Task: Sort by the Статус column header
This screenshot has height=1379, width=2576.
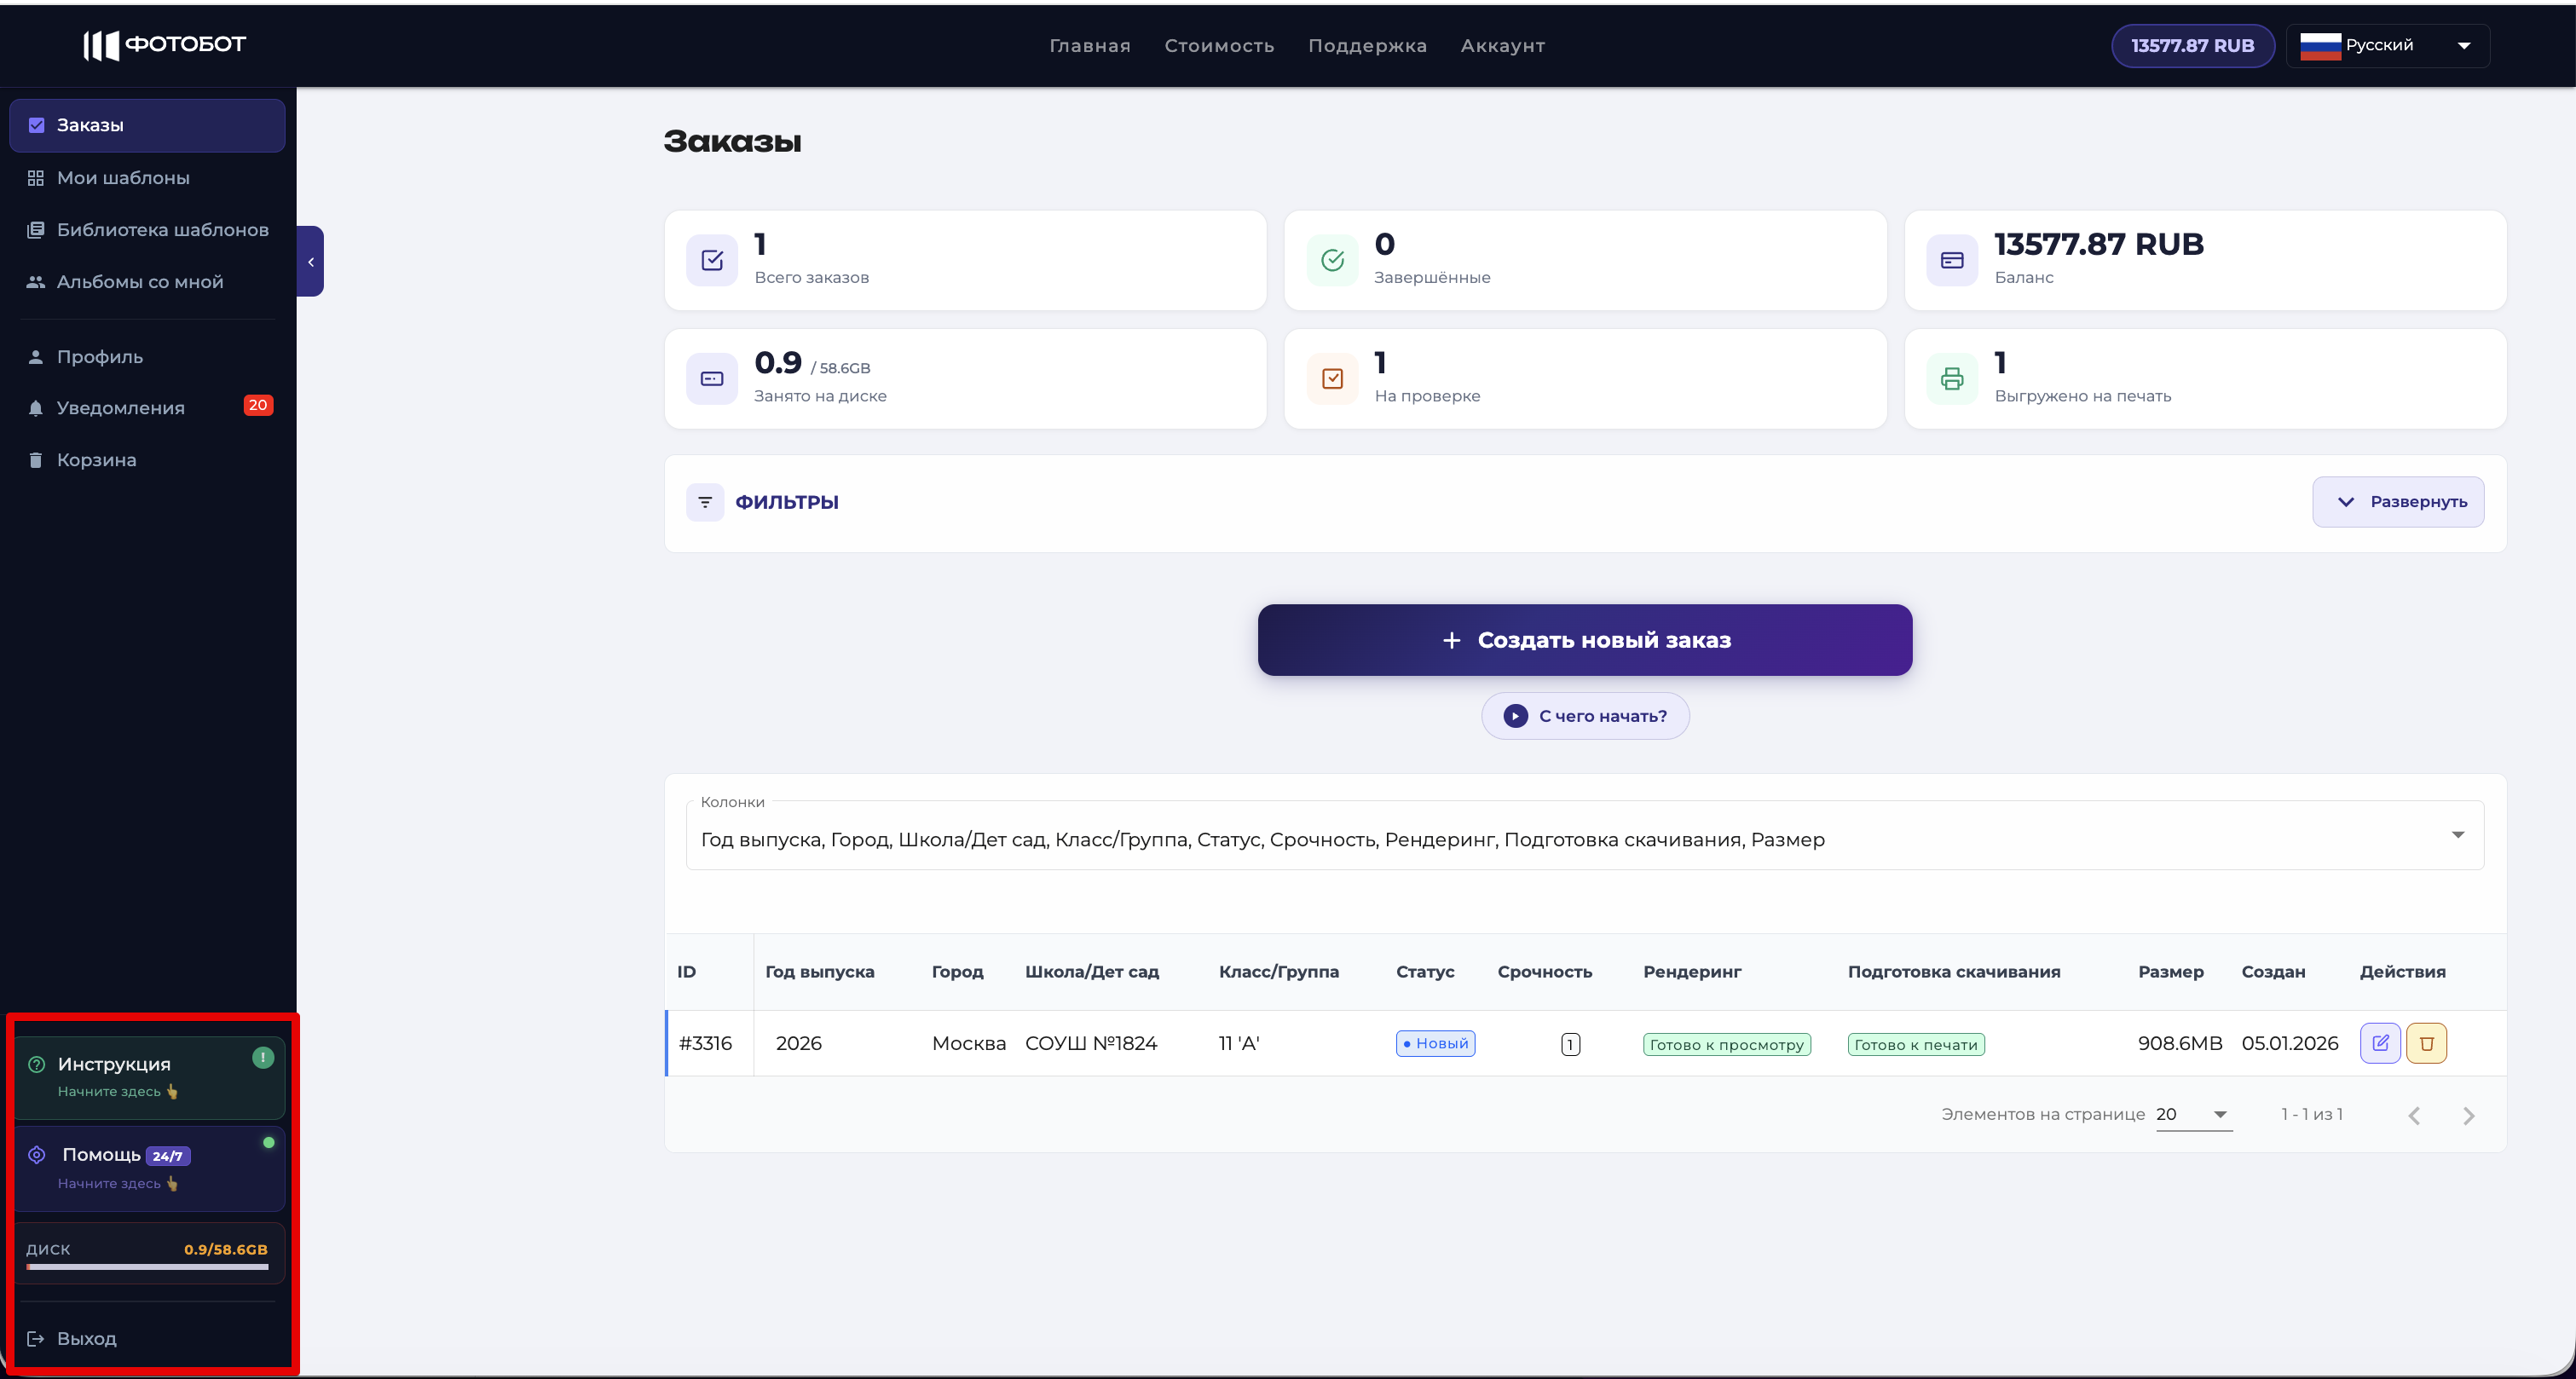Action: pyautogui.click(x=1425, y=972)
